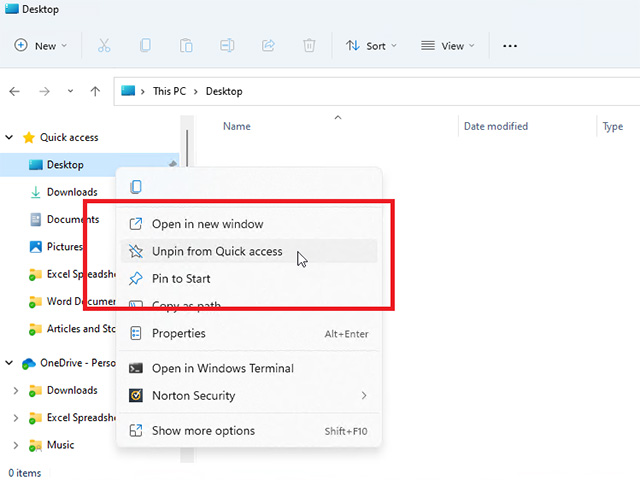The image size is (640, 480).
Task: Open the Norton Security menu entry
Action: pos(249,396)
